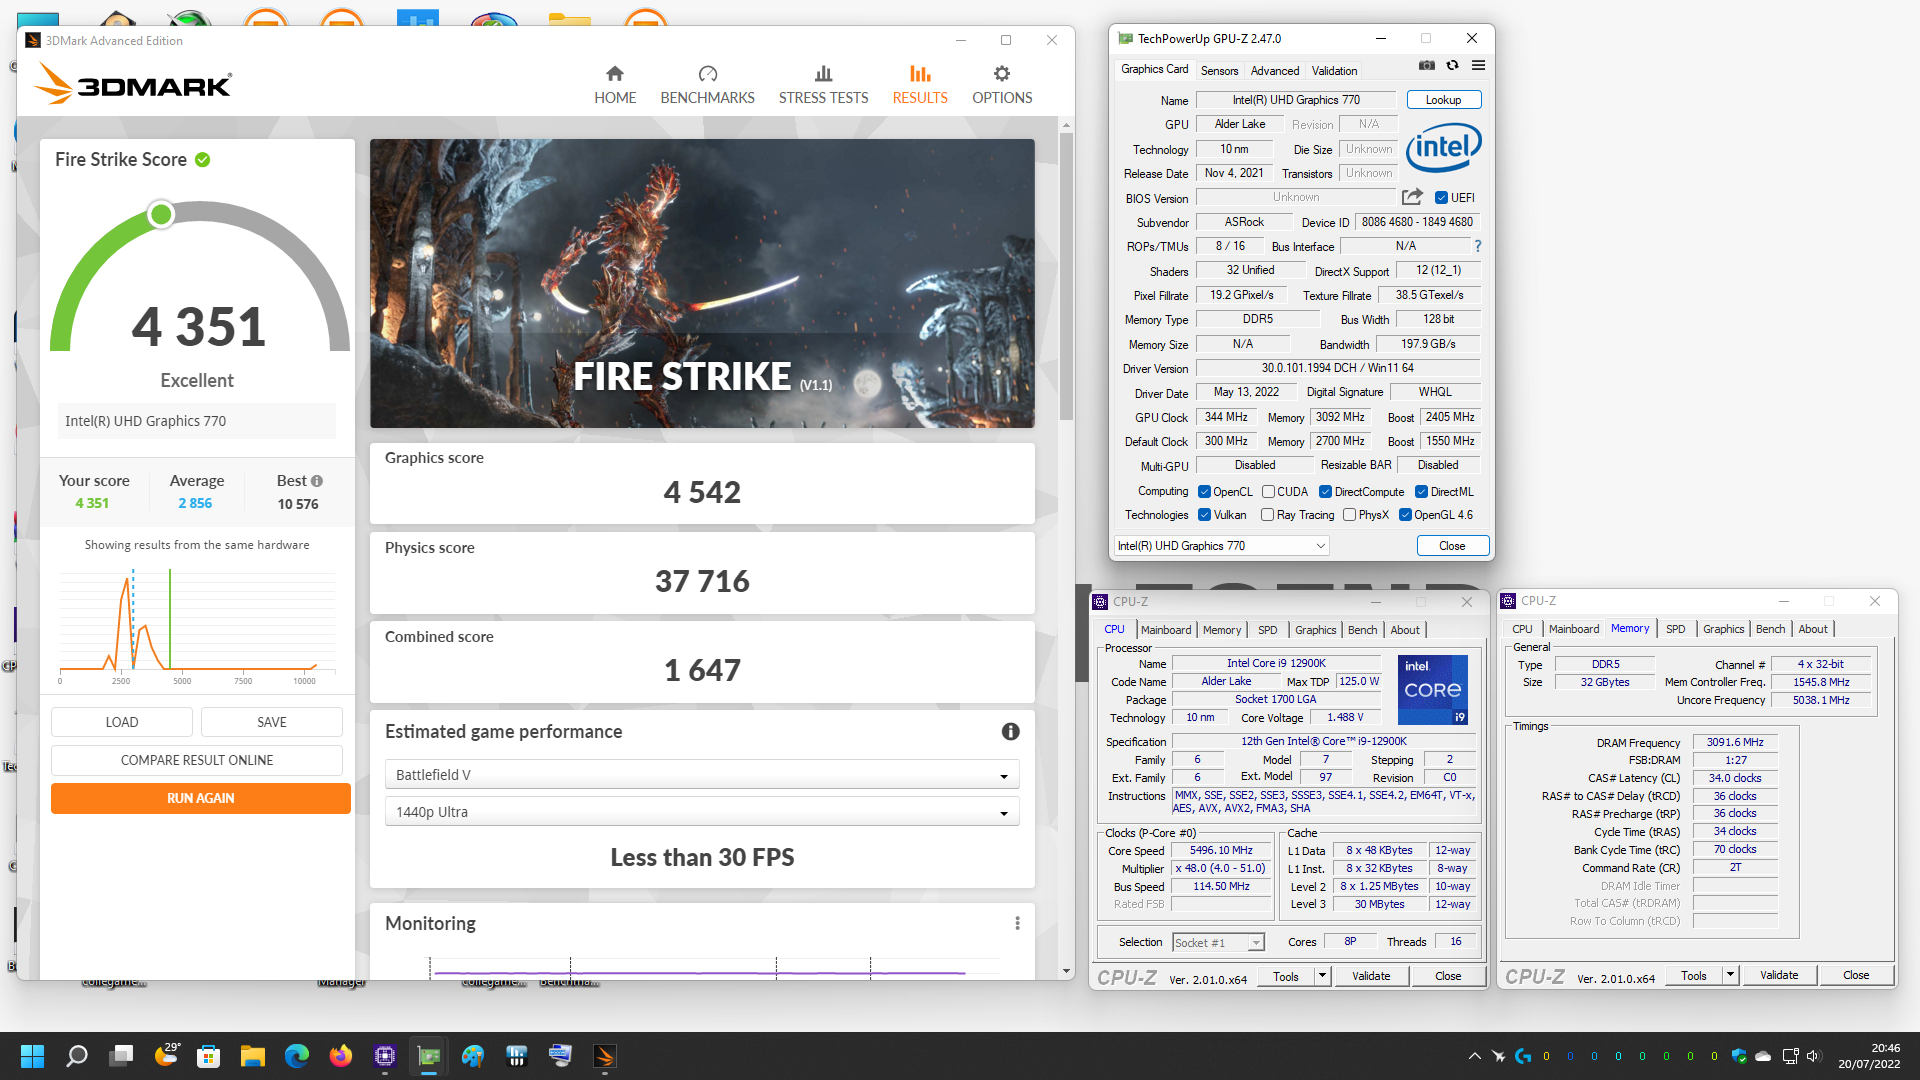Click the Driver Version field in GPU-Z

click(1337, 368)
